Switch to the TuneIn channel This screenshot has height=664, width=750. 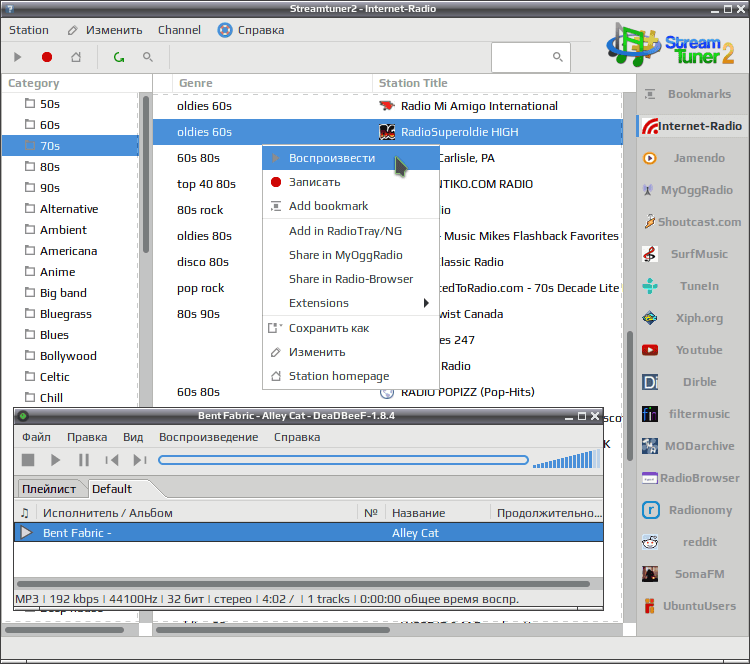pos(692,286)
